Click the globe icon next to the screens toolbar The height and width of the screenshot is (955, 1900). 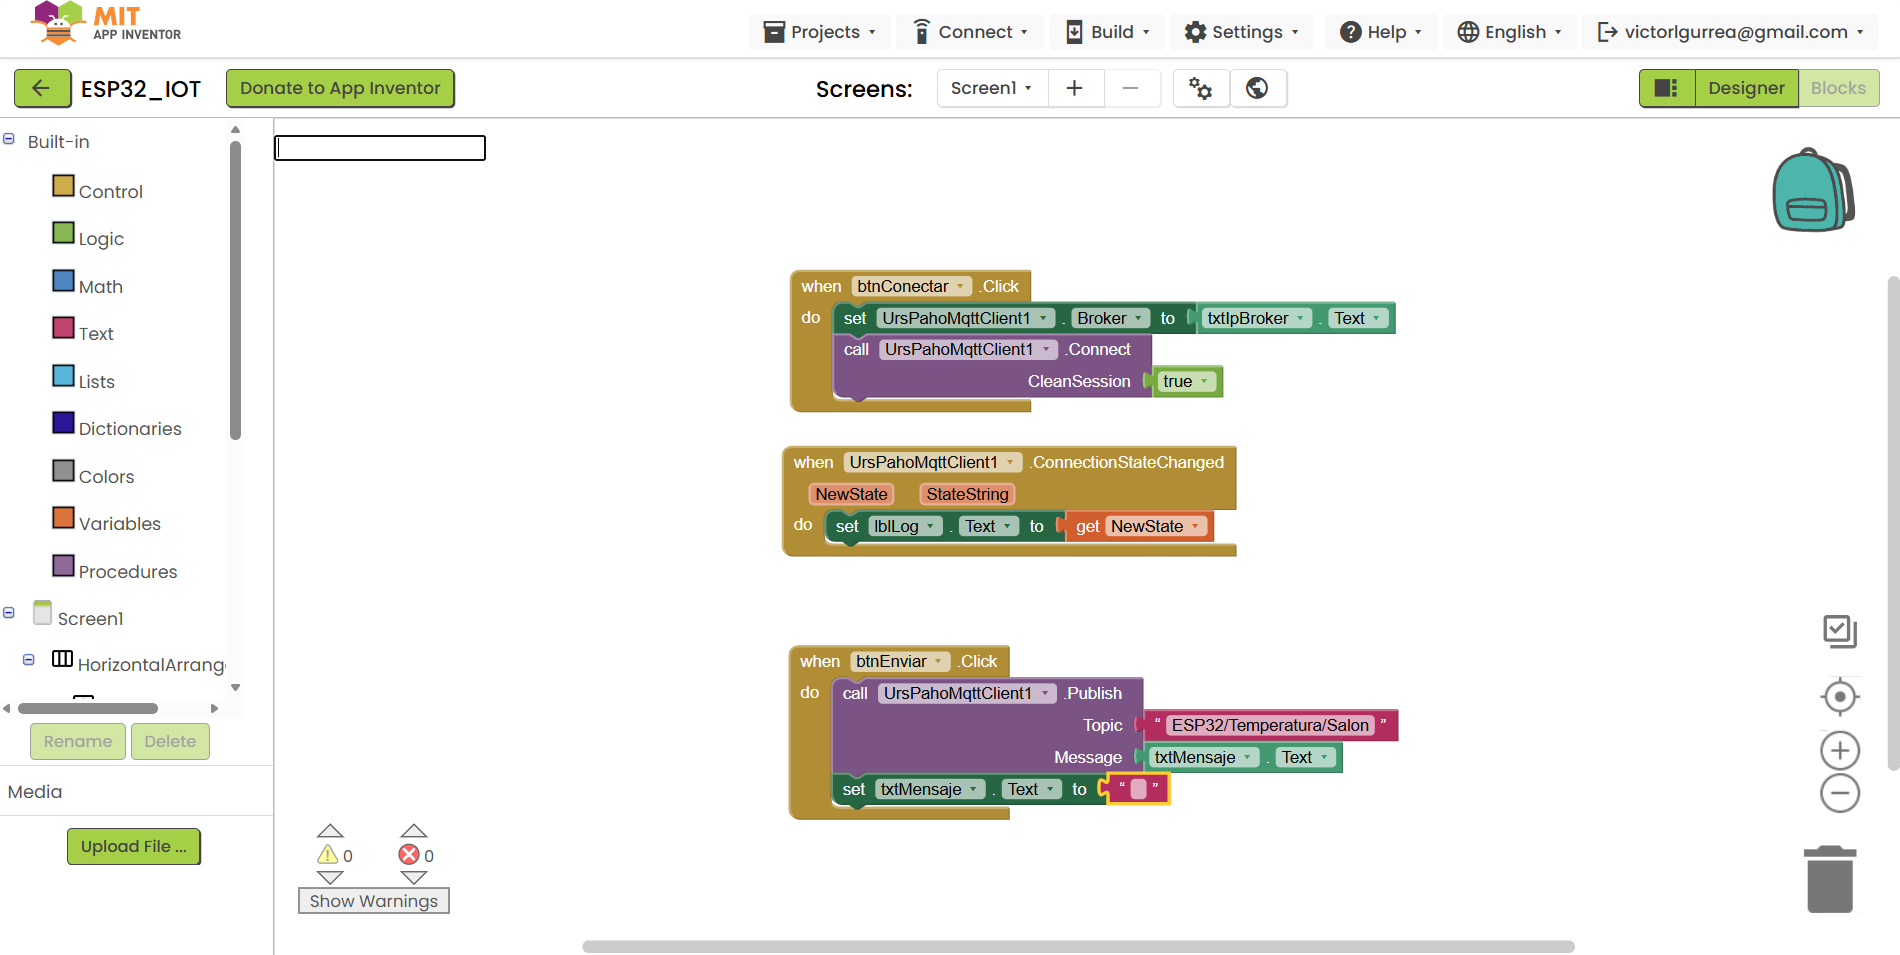1257,88
